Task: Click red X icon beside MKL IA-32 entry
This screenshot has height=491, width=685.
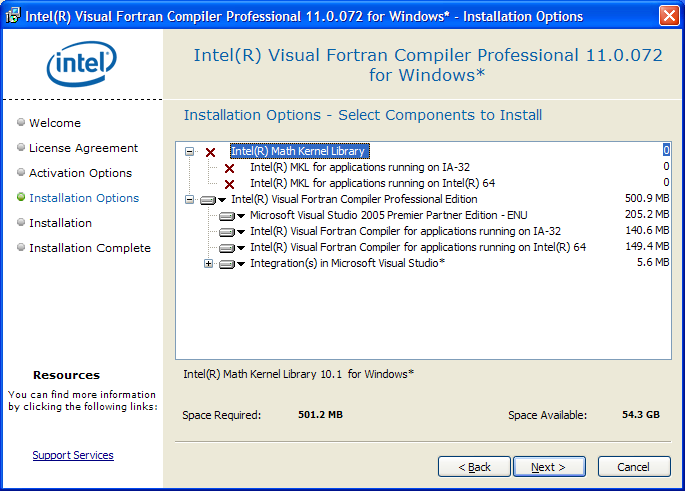Action: click(229, 168)
